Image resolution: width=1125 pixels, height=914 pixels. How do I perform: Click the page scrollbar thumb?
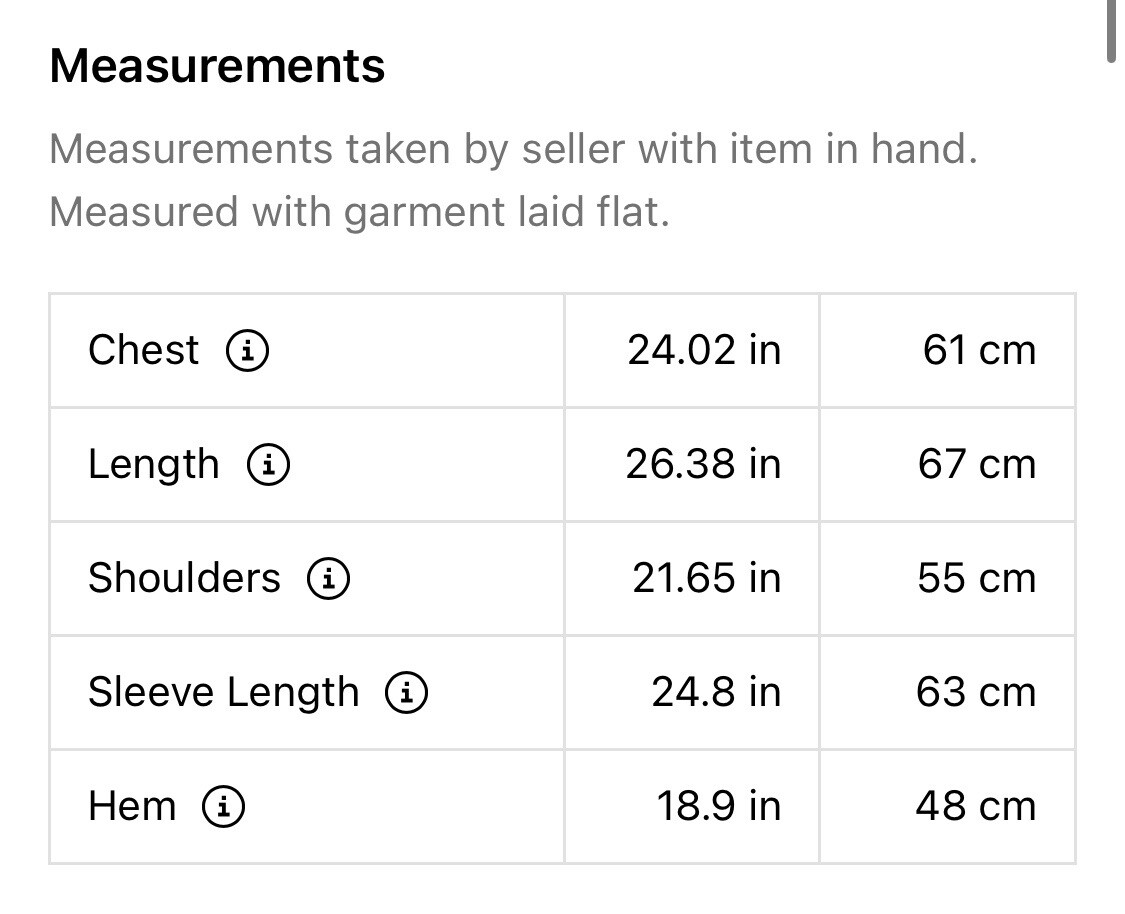click(1111, 32)
